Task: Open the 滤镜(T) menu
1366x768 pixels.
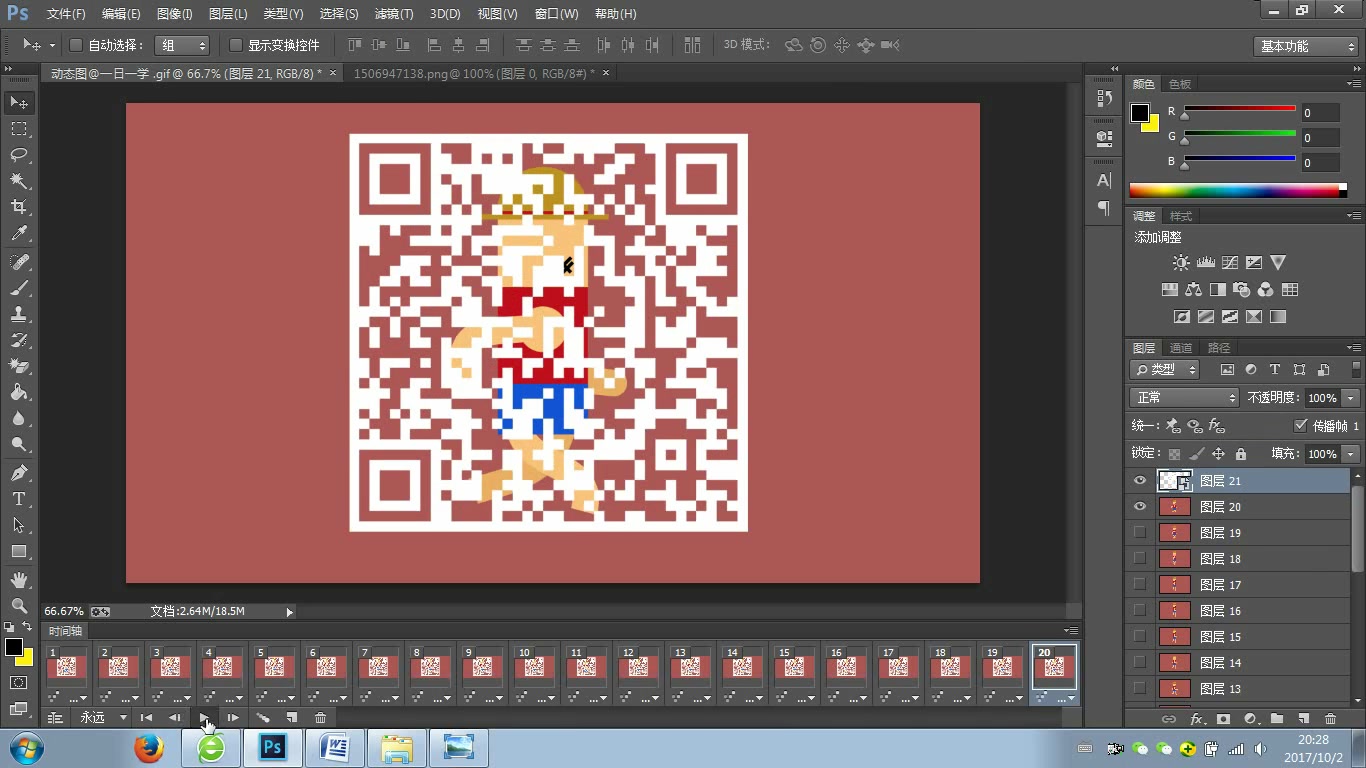Action: tap(393, 14)
